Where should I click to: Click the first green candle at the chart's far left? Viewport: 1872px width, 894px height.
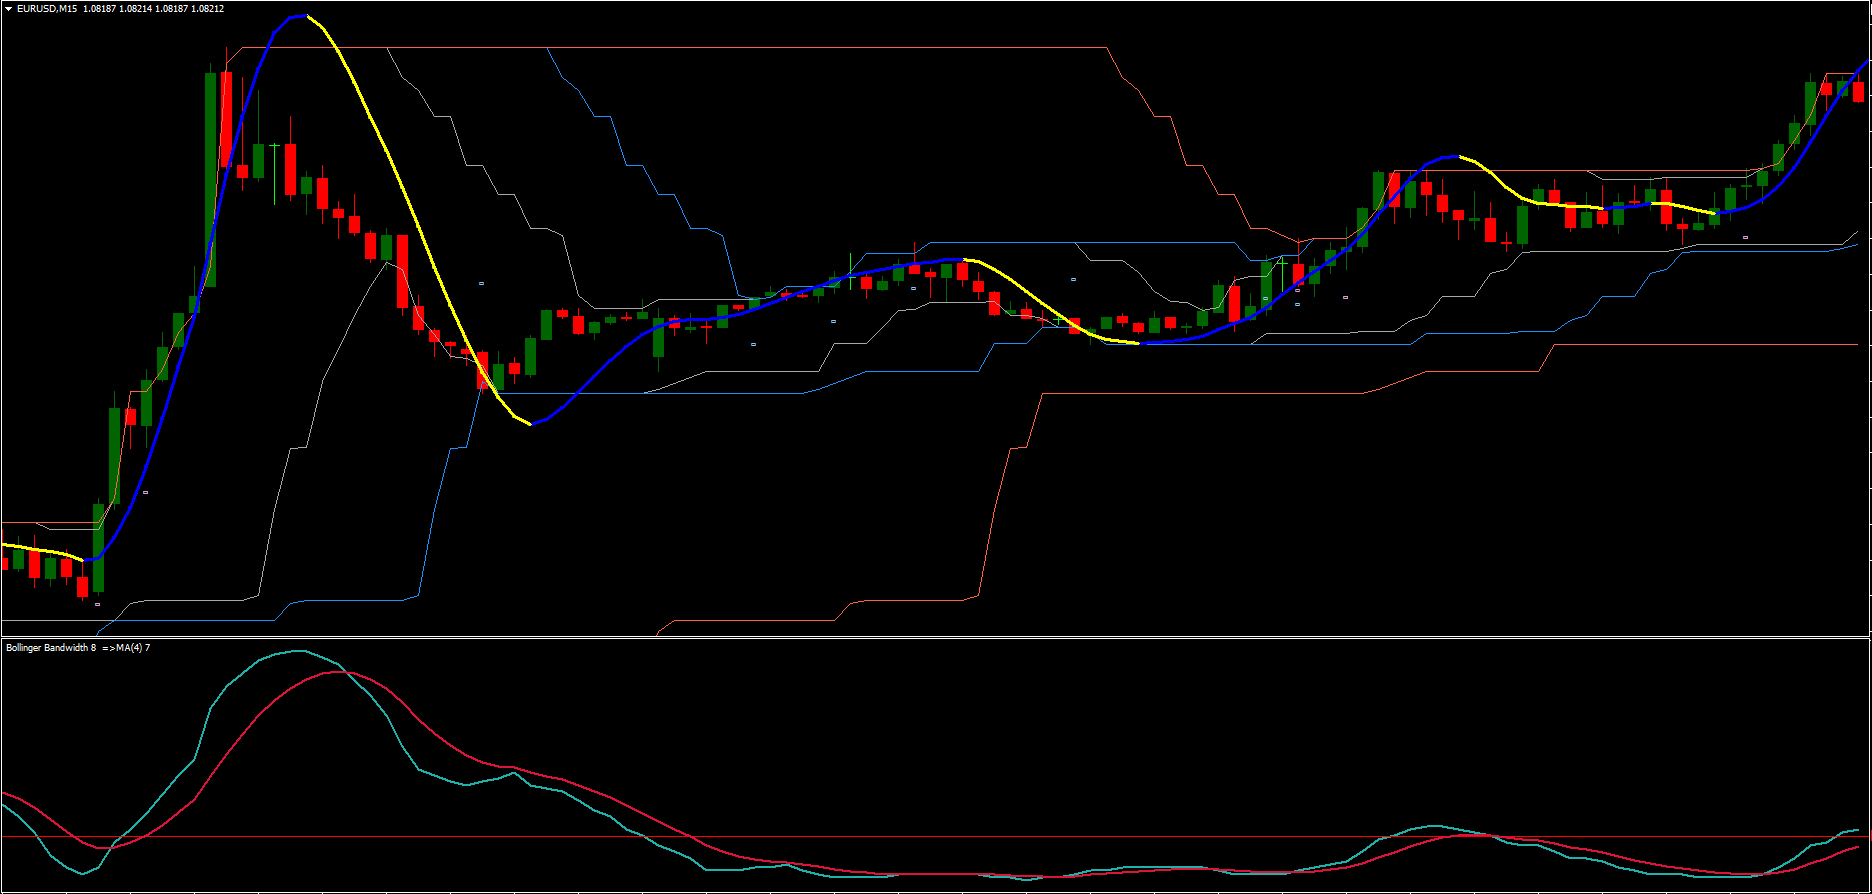18,558
